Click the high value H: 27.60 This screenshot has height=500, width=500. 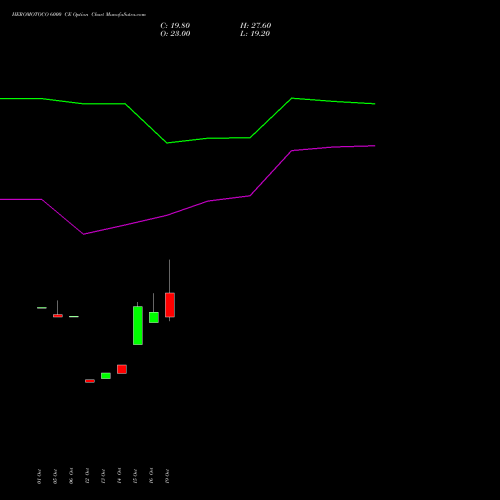(x=256, y=26)
